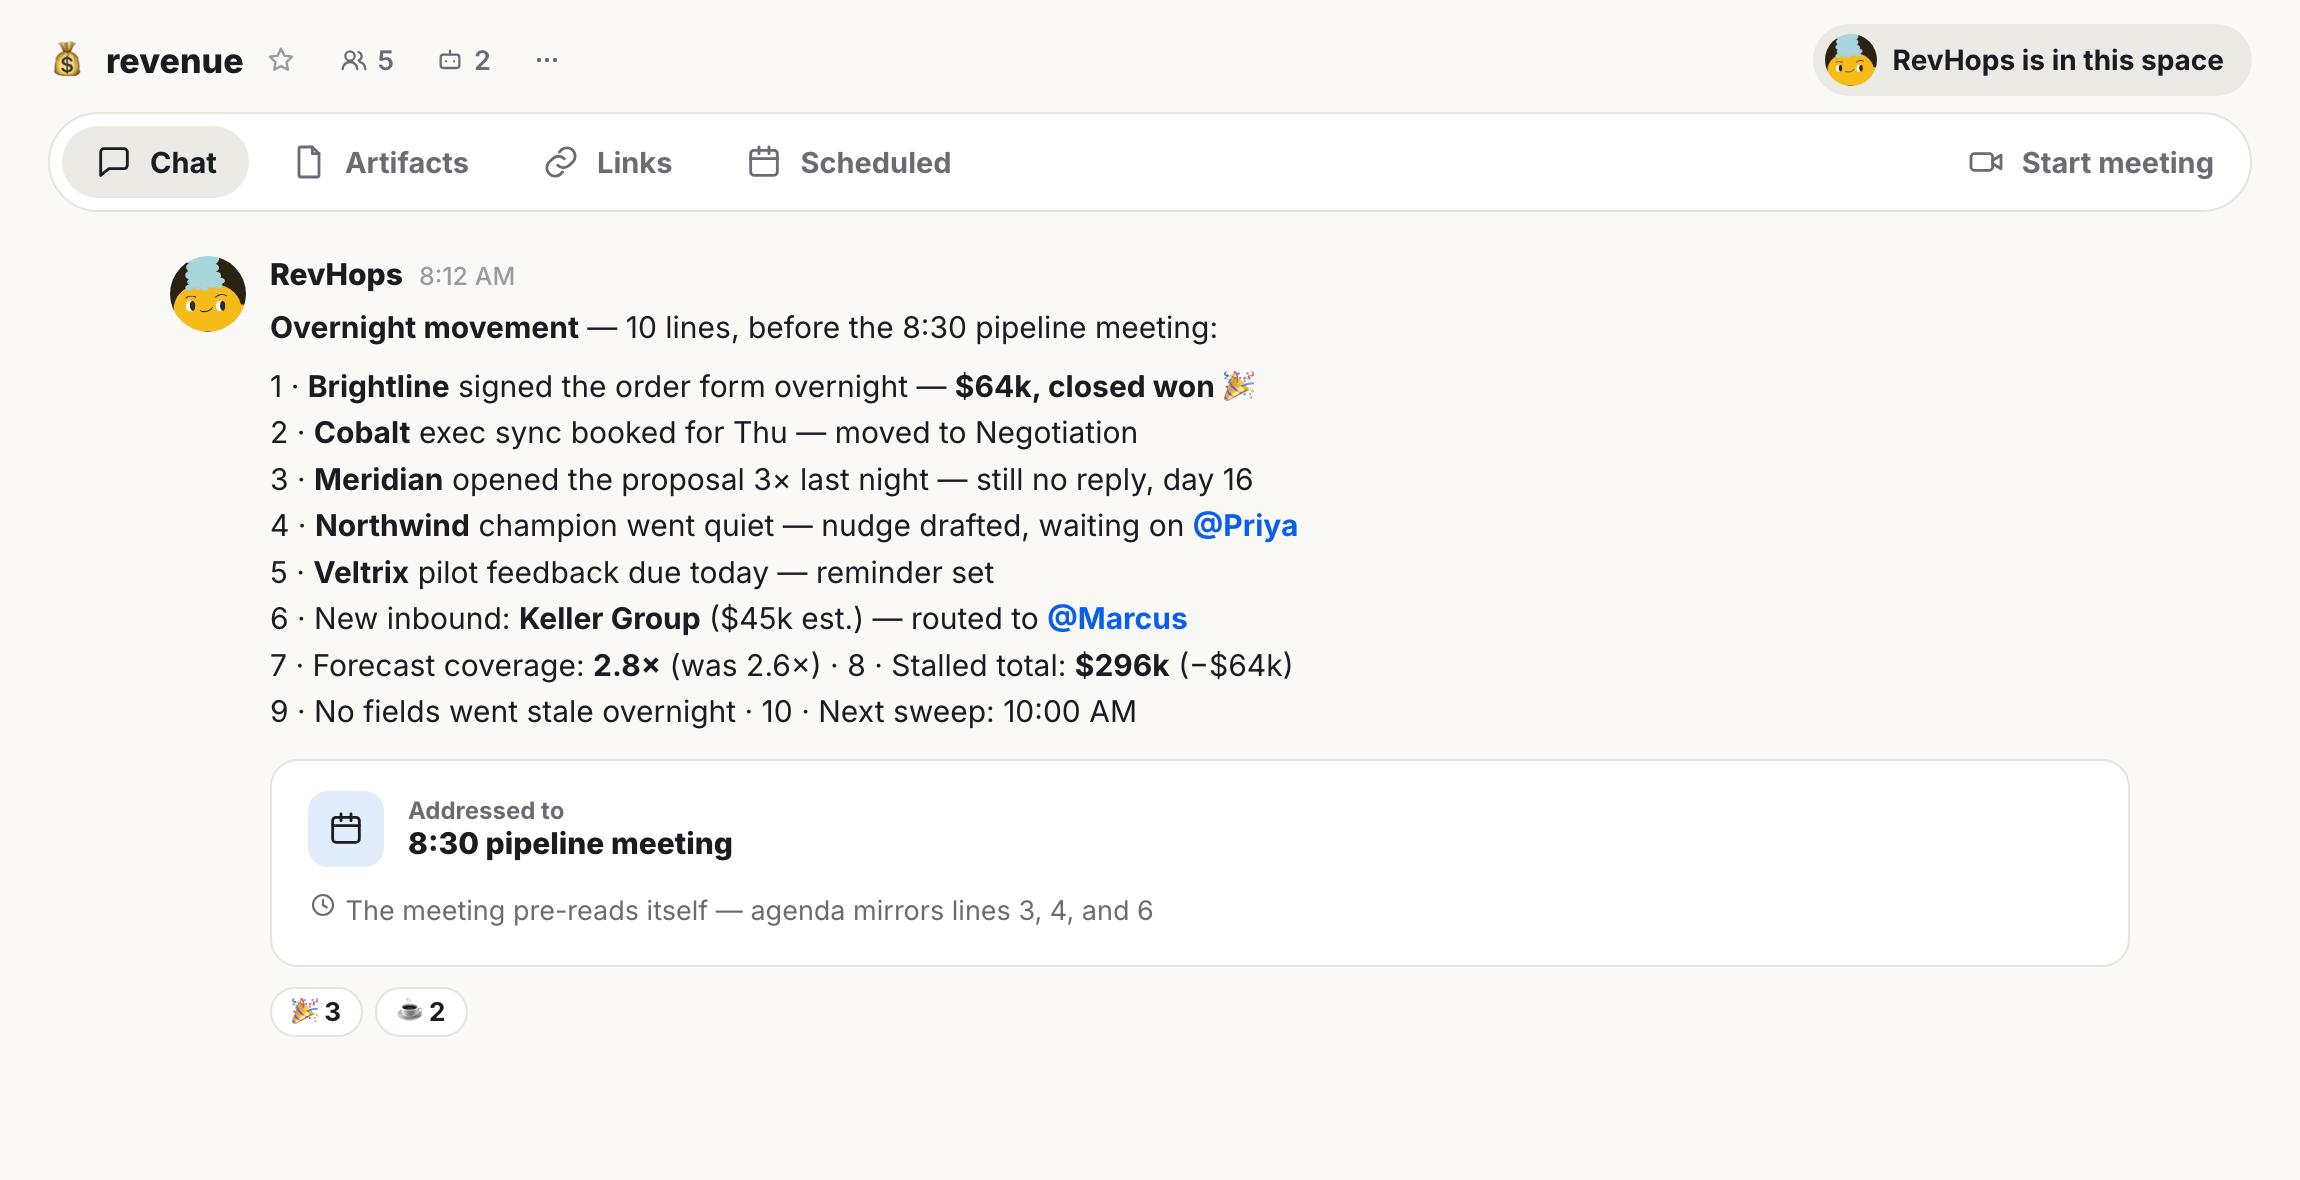Click the Keller Group text
2300x1180 pixels.
609,618
